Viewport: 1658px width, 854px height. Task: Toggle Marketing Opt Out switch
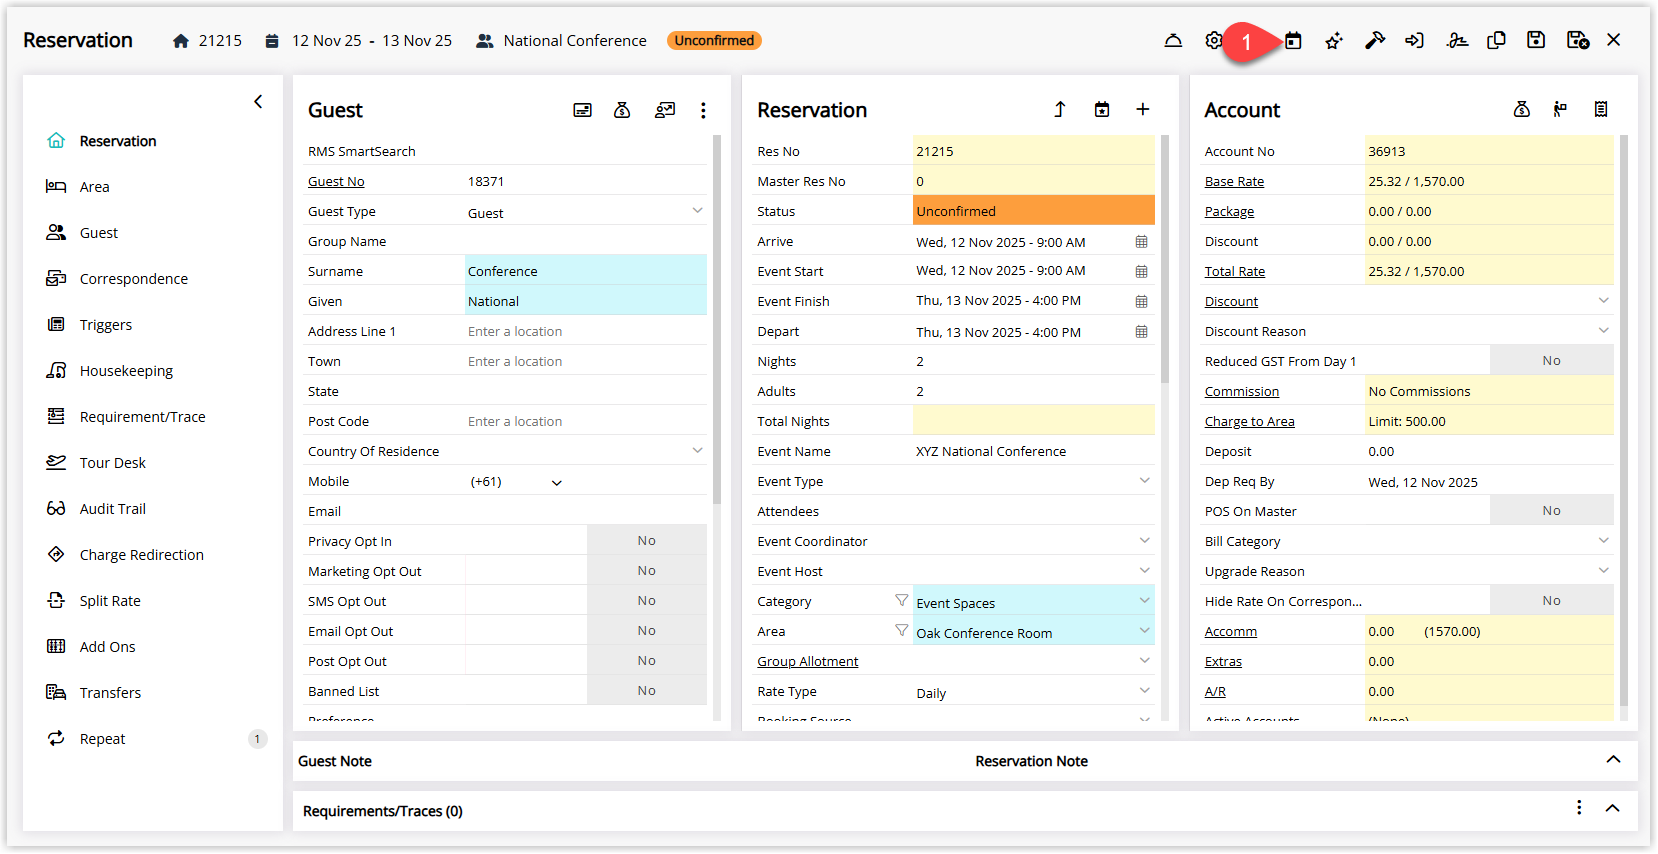tap(647, 571)
